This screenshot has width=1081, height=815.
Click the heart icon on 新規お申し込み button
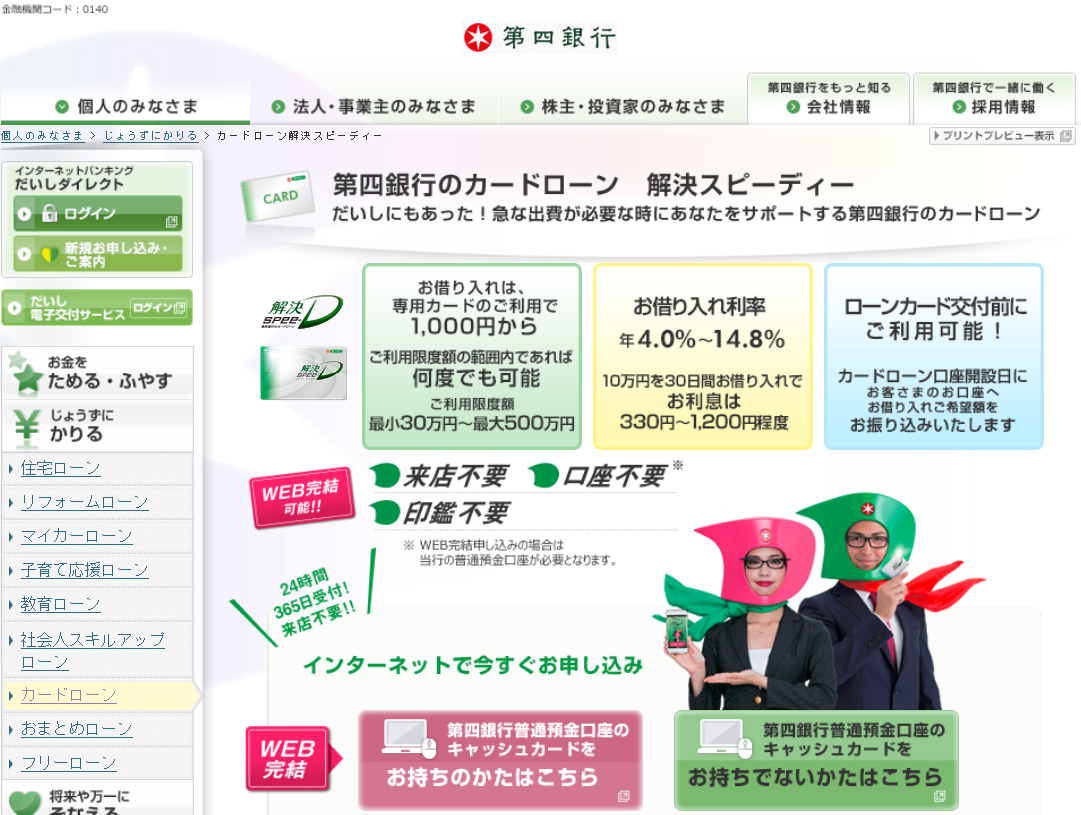[x=50, y=254]
